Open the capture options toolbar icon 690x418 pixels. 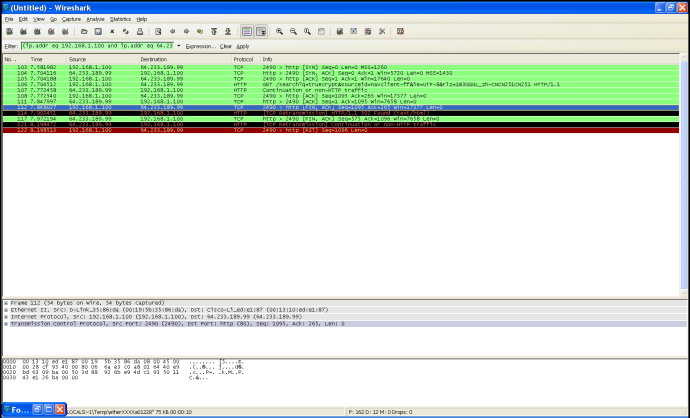(x=23, y=32)
